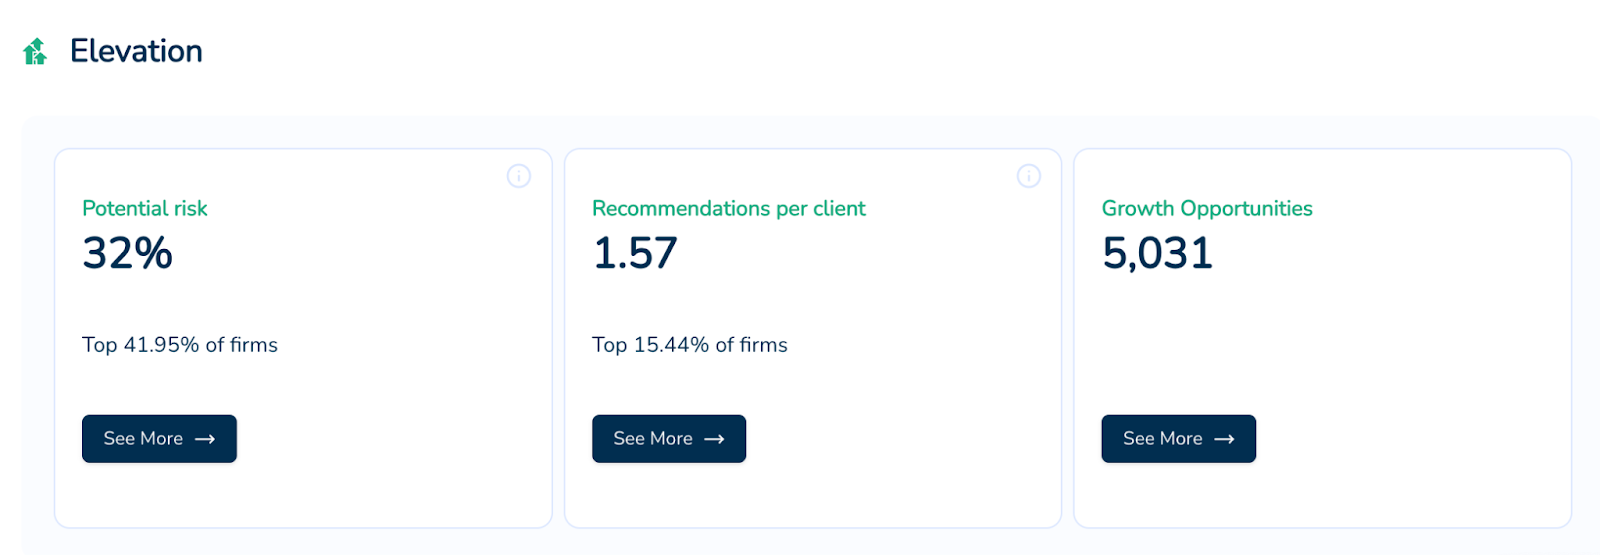Image resolution: width=1600 pixels, height=555 pixels.
Task: See more about Potential risk
Action: [159, 439]
